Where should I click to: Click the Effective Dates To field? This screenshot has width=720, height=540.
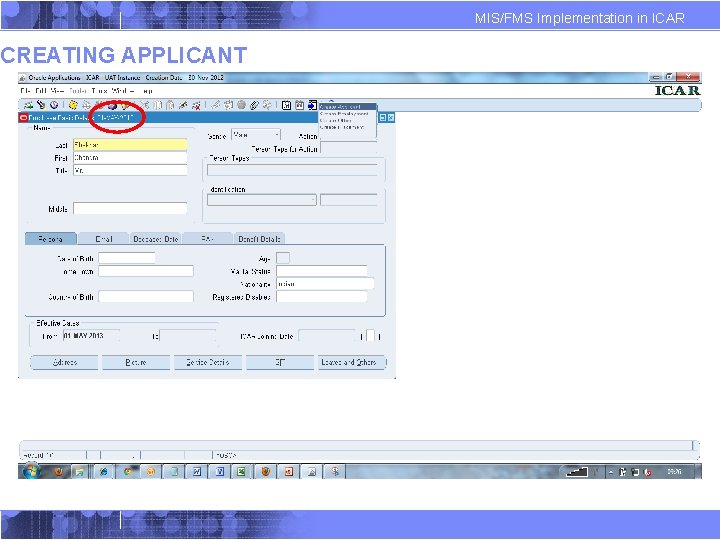188,336
